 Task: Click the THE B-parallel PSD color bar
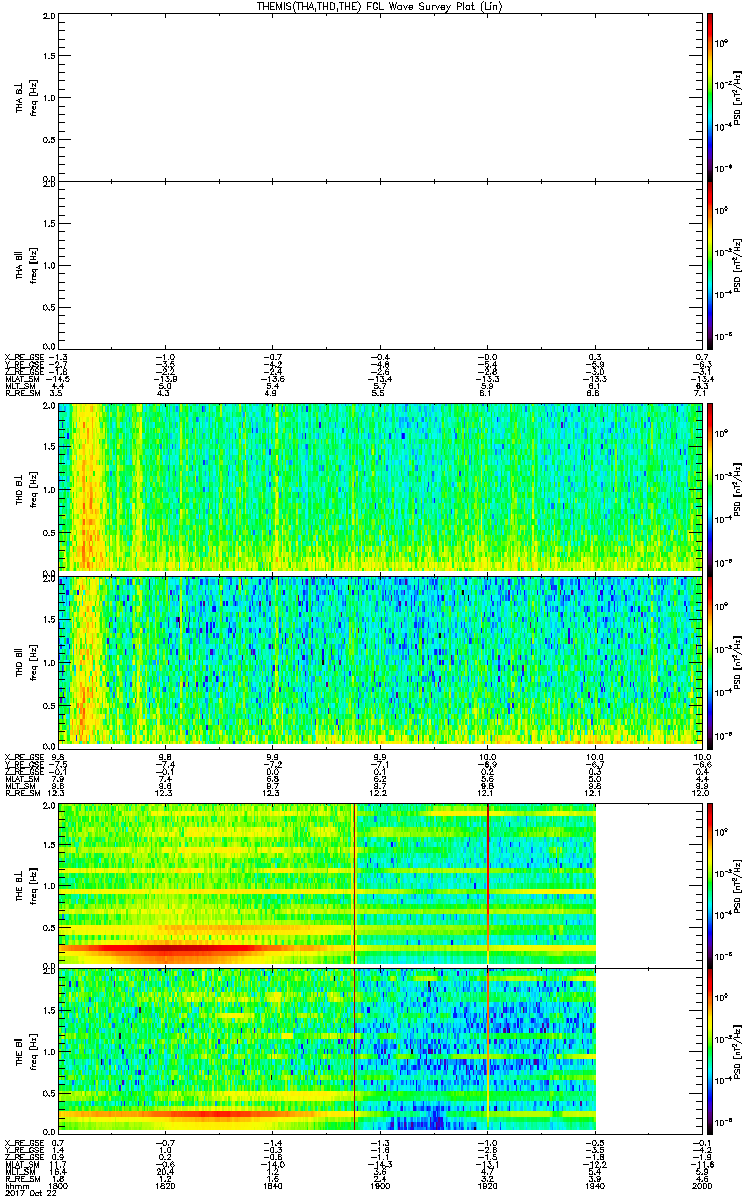(x=709, y=1050)
